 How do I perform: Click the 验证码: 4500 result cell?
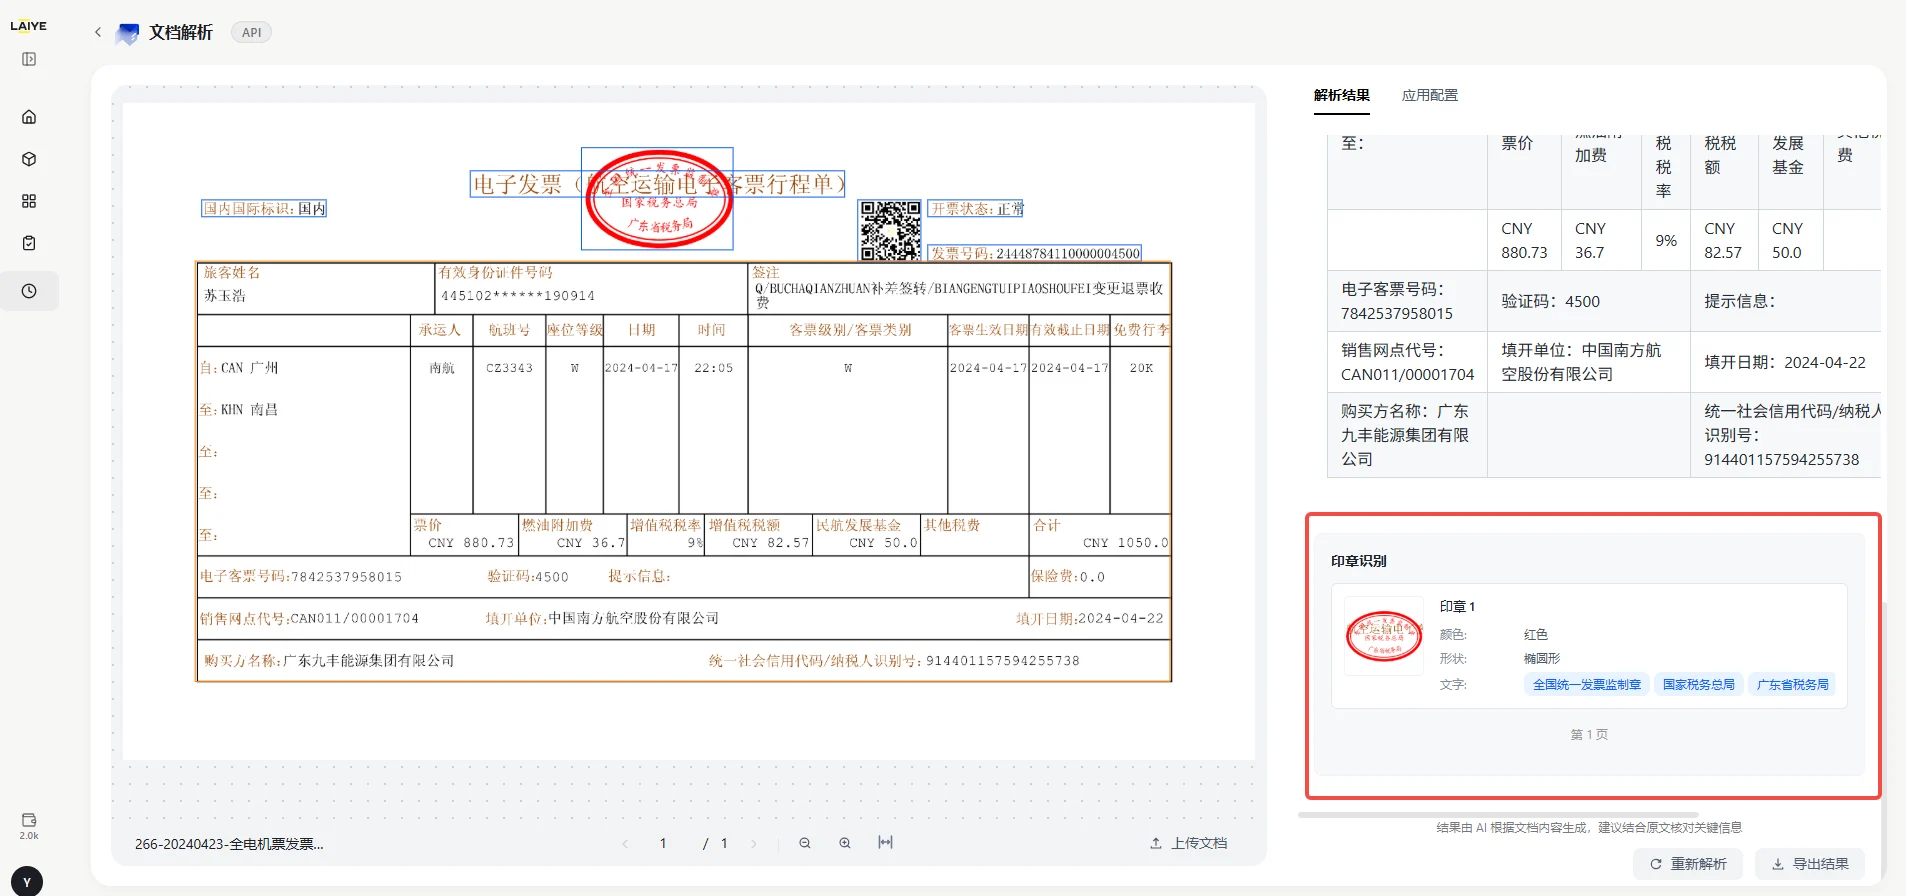(x=1588, y=301)
